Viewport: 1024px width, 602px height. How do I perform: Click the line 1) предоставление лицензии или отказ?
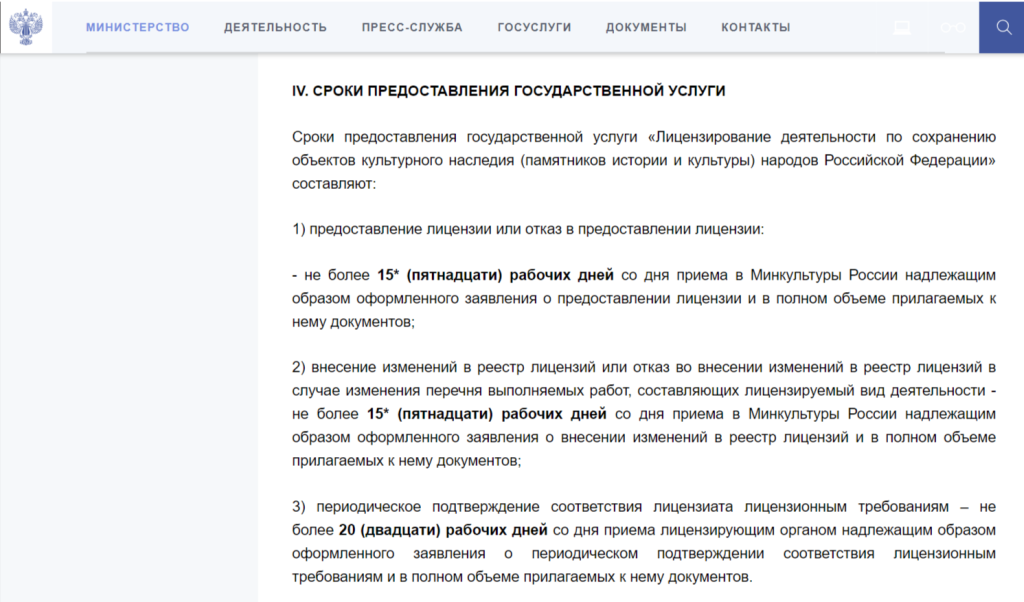527,229
